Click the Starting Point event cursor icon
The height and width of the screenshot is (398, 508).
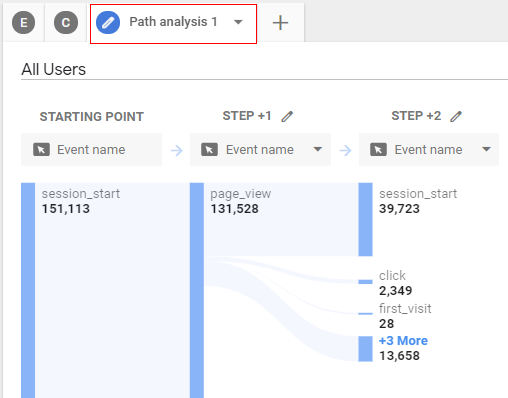tap(41, 150)
